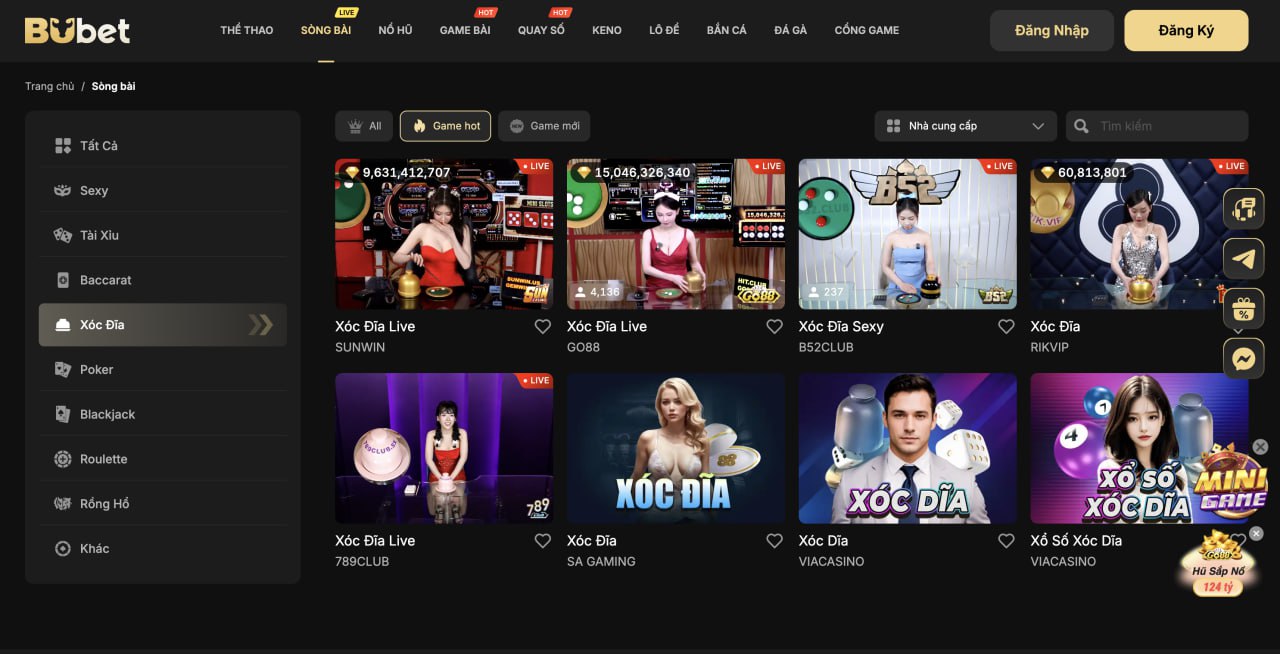Open the live support chat icon
Viewport: 1280px width, 654px height.
[x=1243, y=209]
